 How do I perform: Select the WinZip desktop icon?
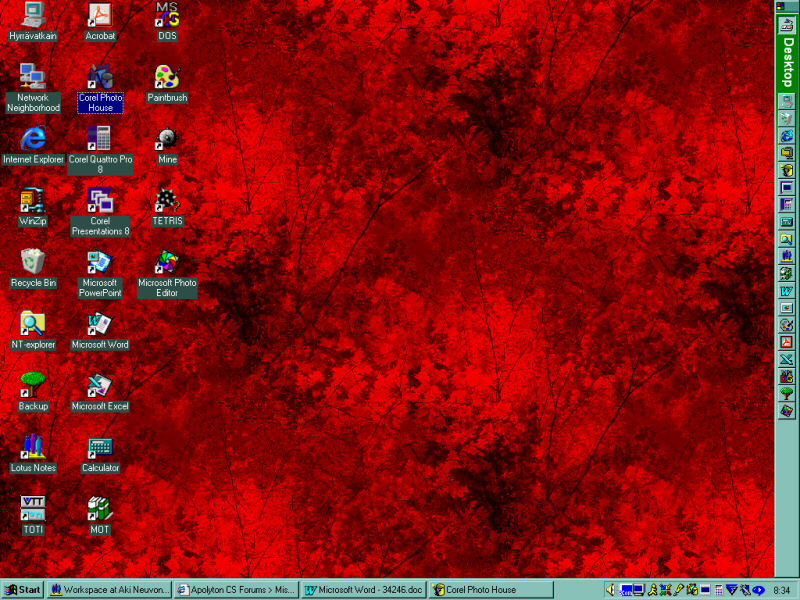pyautogui.click(x=33, y=200)
